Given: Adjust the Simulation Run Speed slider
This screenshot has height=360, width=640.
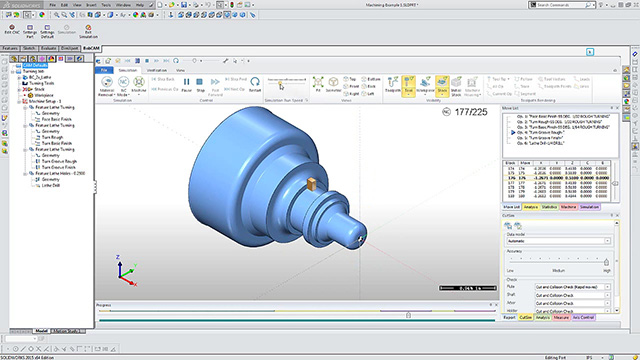Looking at the screenshot, I should coord(280,84).
